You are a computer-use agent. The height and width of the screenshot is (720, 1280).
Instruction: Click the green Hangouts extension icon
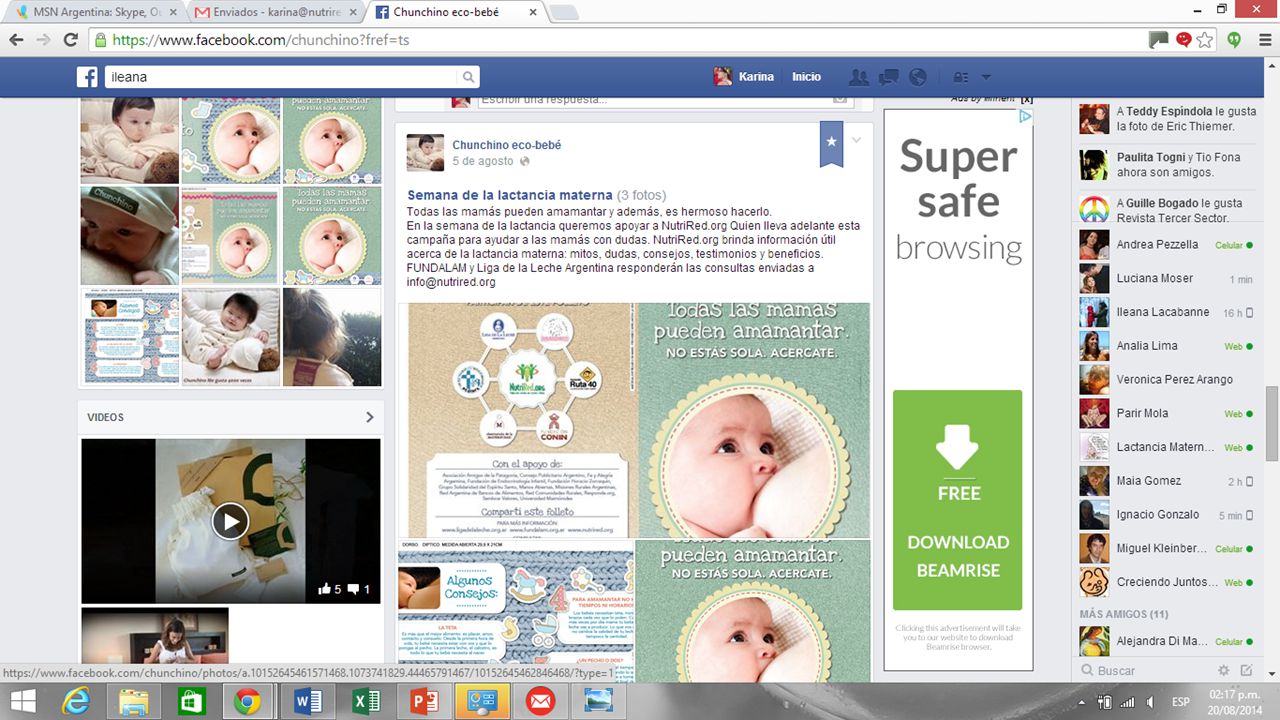1234,40
